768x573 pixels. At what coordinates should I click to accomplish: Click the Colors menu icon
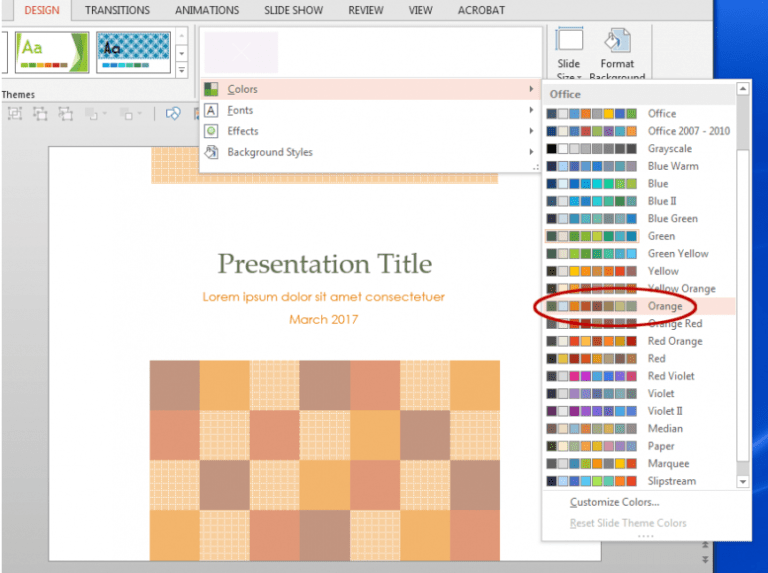pos(211,89)
